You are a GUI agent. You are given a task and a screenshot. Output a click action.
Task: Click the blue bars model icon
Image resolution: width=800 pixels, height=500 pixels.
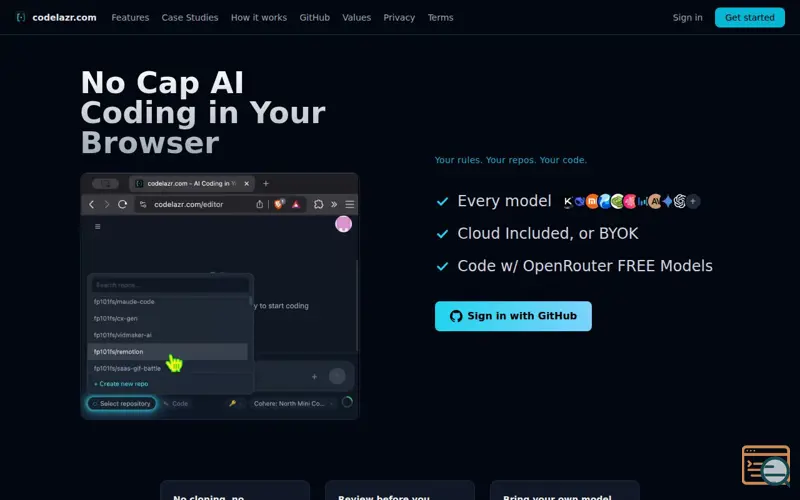(642, 202)
